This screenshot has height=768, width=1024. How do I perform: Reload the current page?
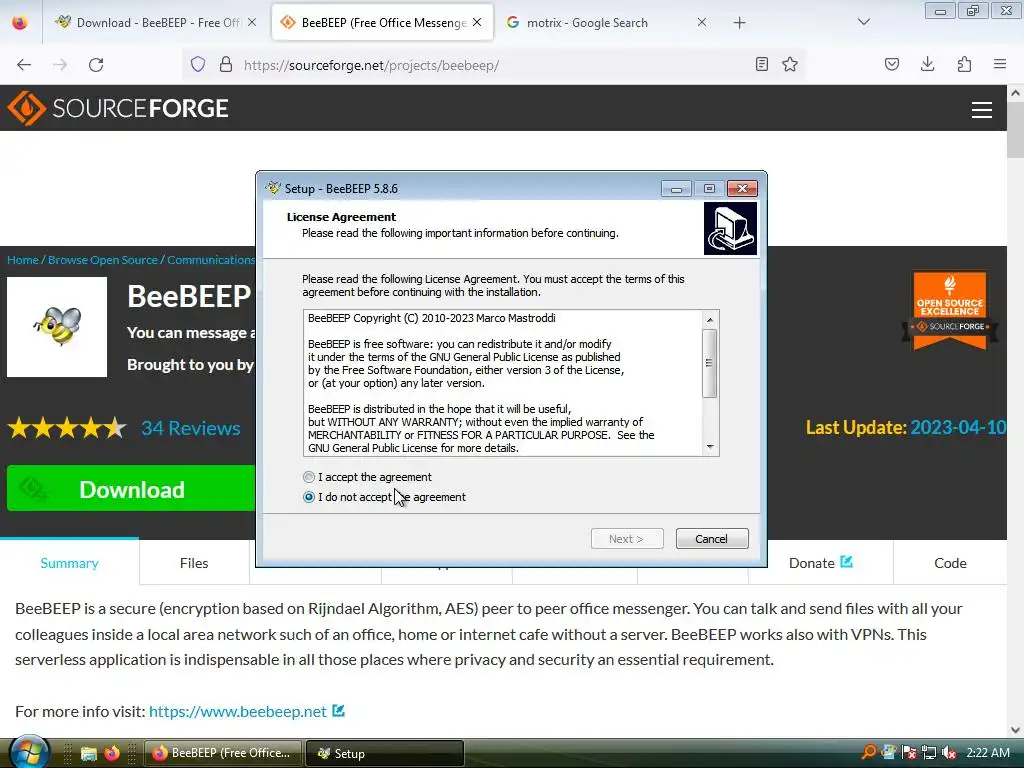tap(96, 65)
